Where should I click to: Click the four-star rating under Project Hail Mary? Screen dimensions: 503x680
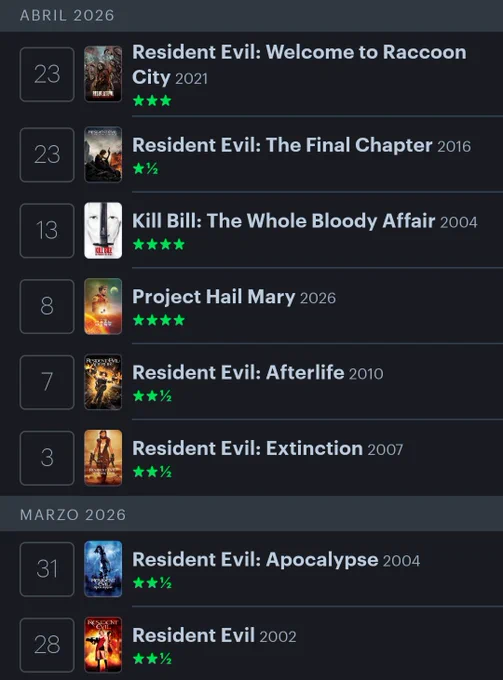(x=159, y=320)
